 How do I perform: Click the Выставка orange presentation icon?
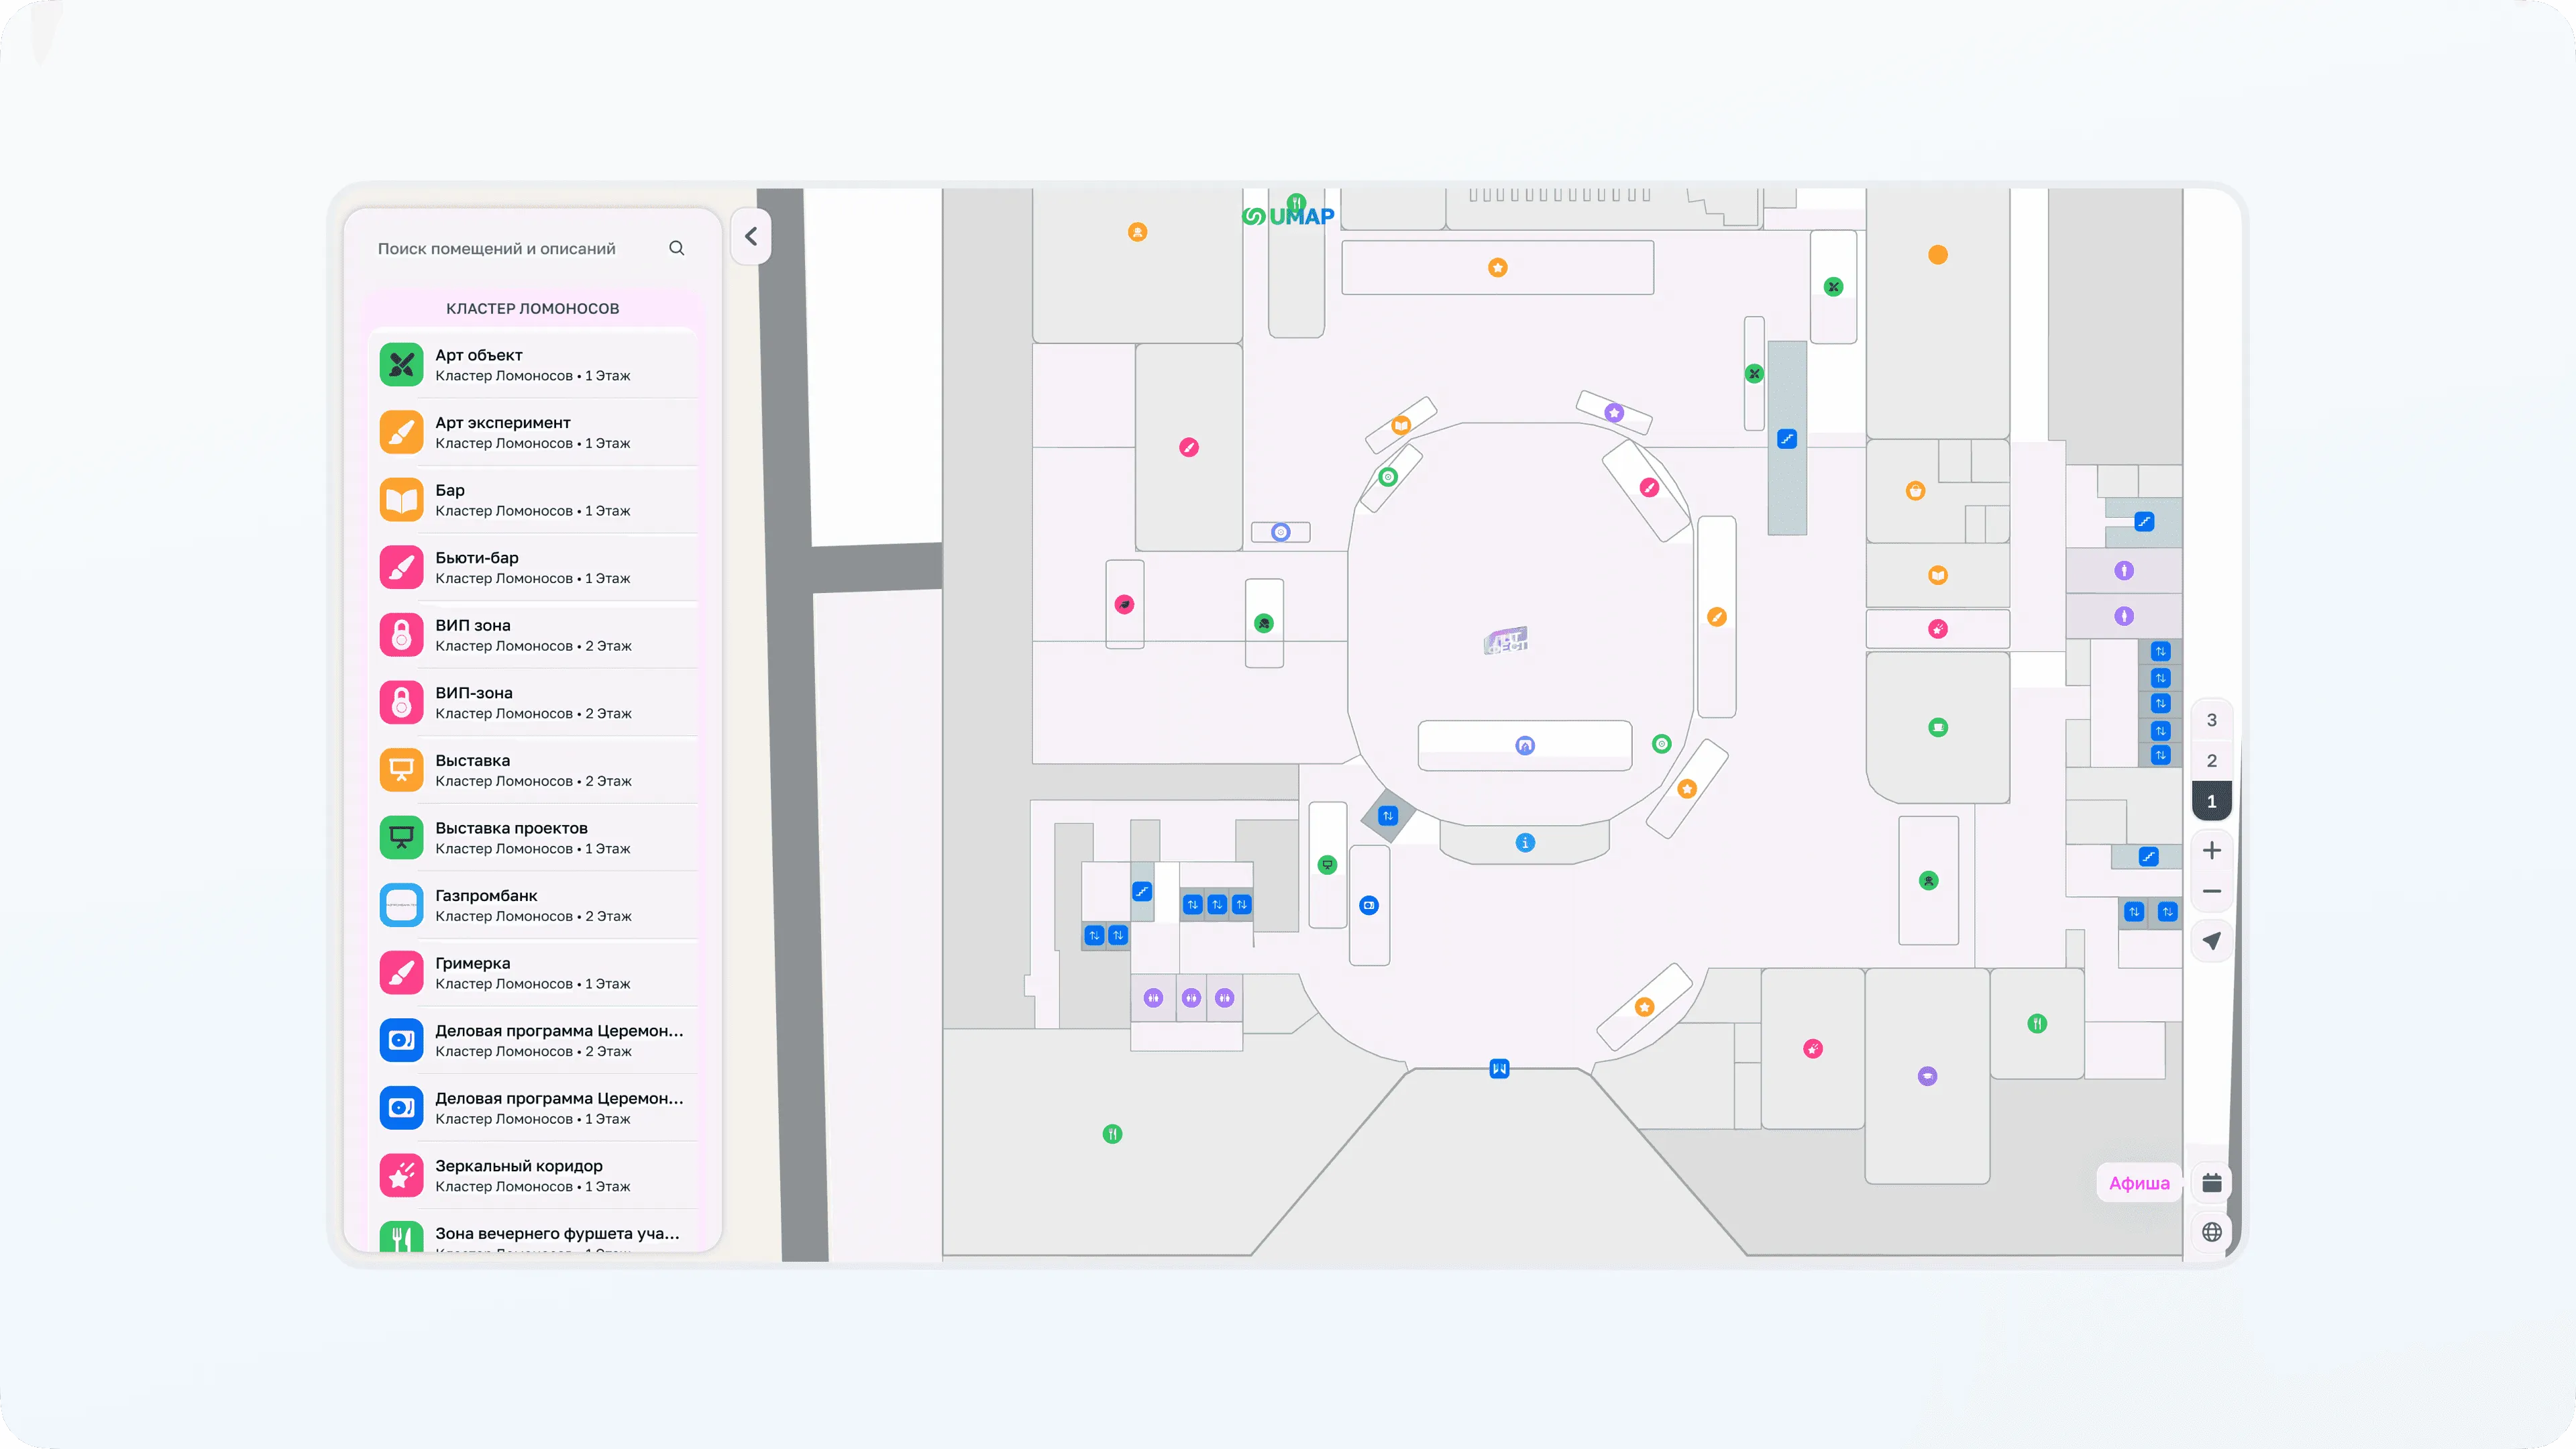tap(402, 770)
